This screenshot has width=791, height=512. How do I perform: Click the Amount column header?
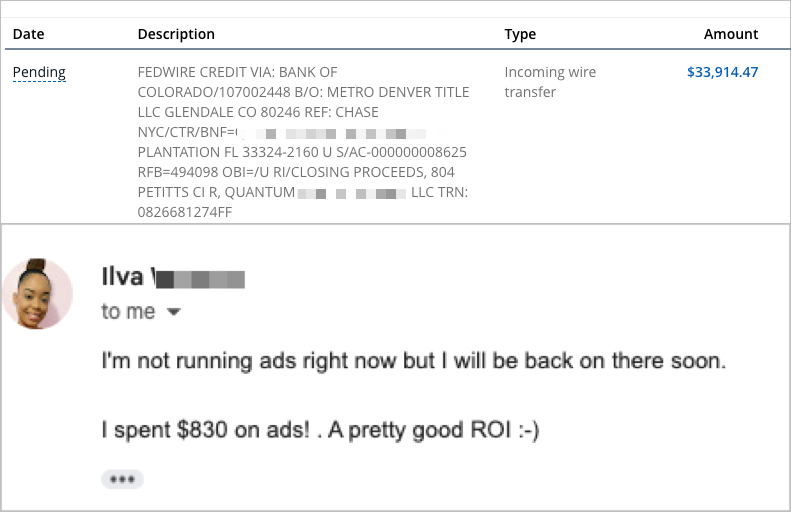(x=731, y=34)
